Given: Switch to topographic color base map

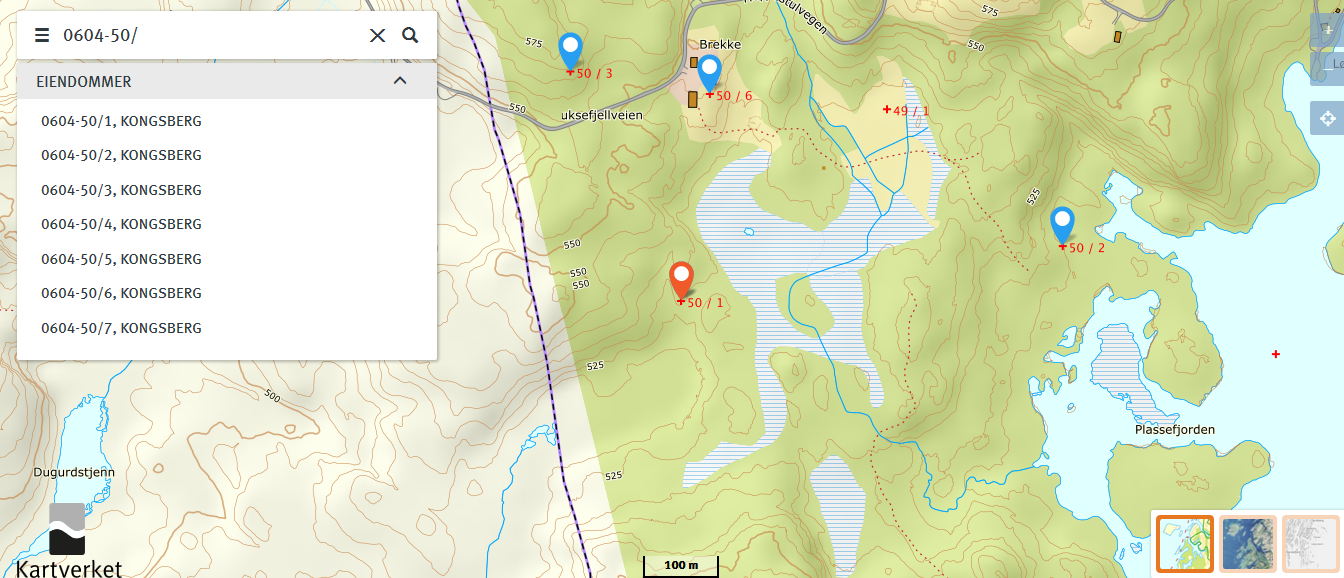Looking at the screenshot, I should 1185,544.
